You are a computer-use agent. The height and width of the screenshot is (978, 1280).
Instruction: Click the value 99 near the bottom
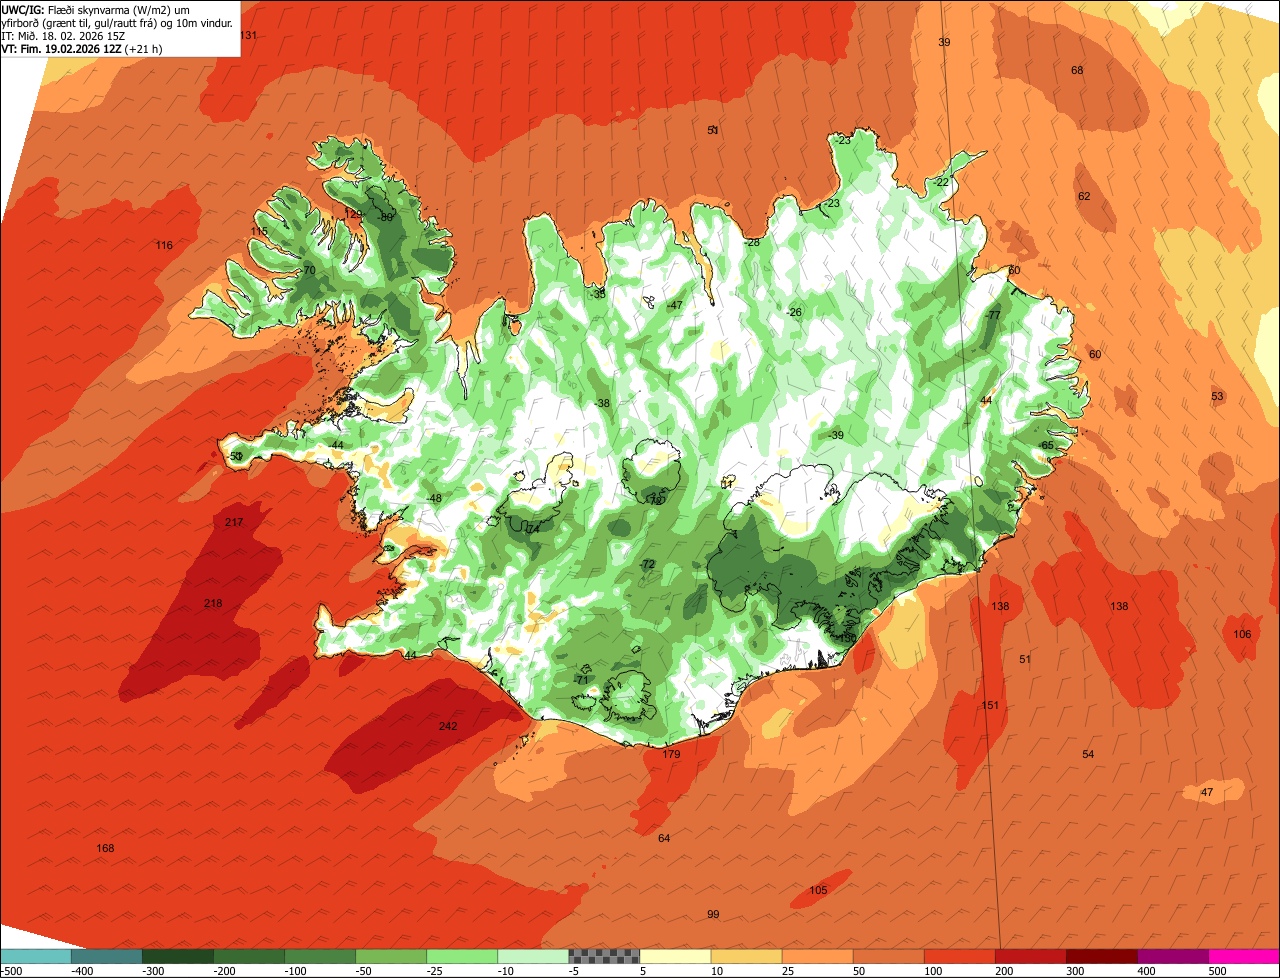(713, 914)
